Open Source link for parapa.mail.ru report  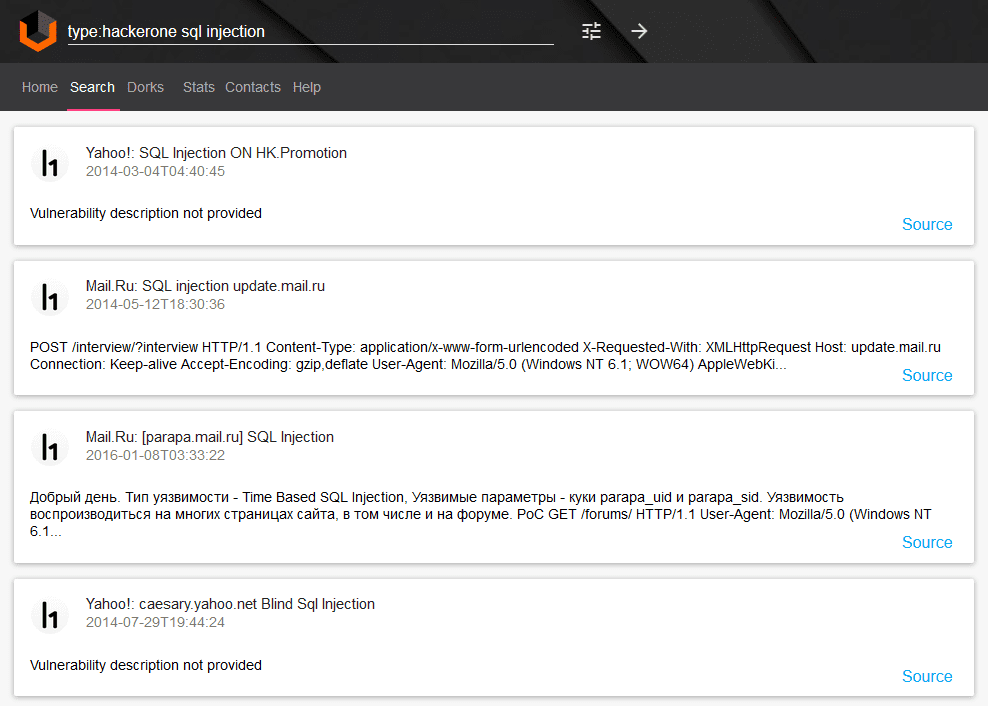click(x=926, y=542)
